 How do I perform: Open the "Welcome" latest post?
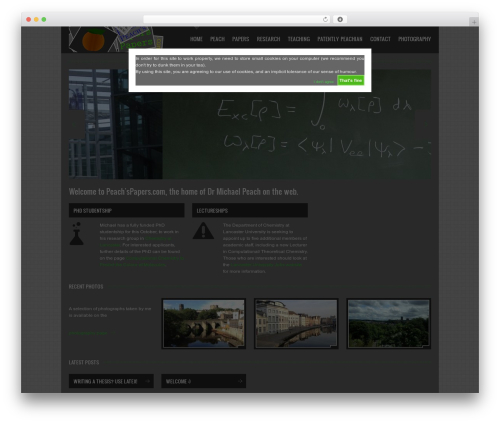point(204,381)
